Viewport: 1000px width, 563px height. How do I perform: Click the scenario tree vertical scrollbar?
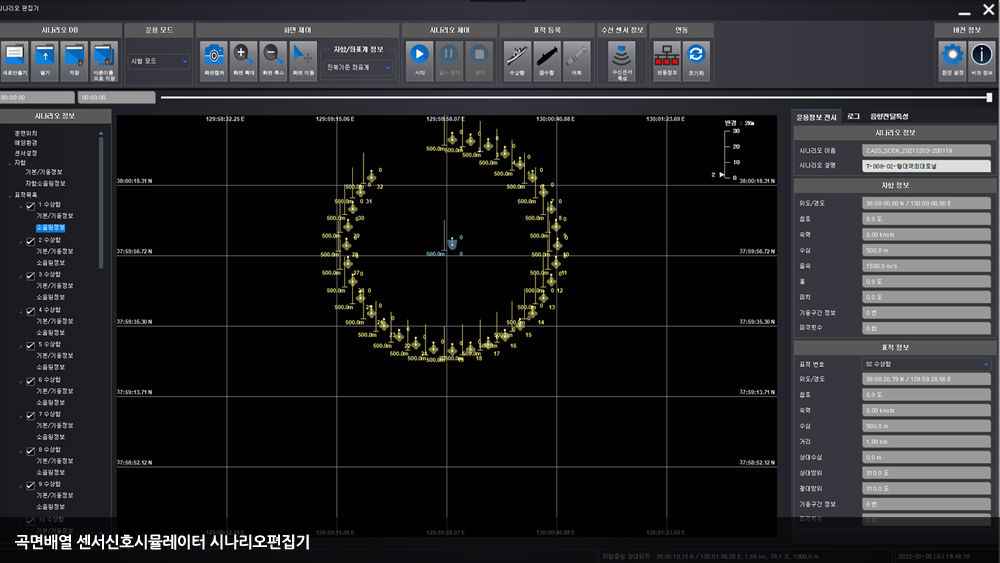pos(101,201)
